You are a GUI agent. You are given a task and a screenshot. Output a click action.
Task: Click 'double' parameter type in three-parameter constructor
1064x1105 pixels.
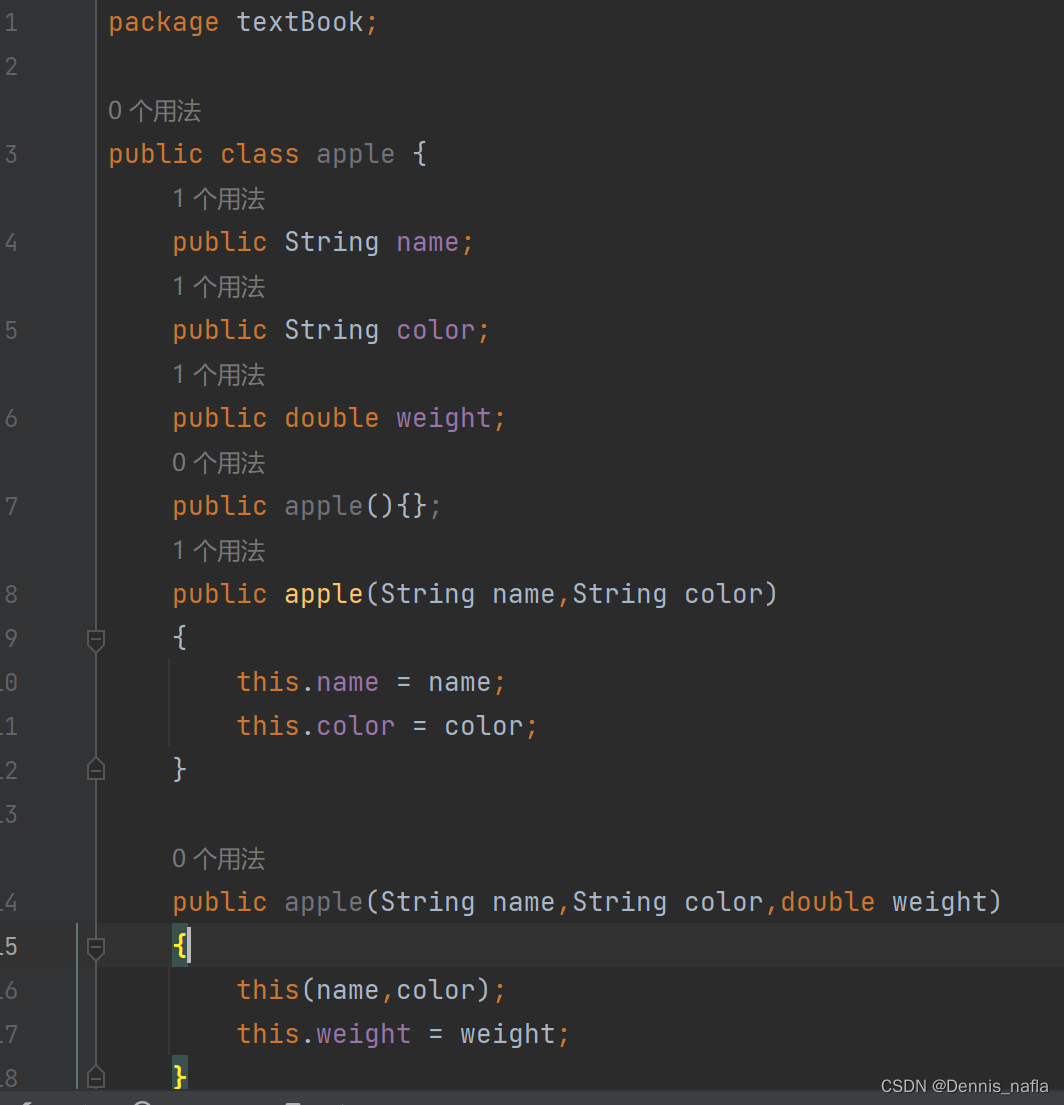click(828, 902)
